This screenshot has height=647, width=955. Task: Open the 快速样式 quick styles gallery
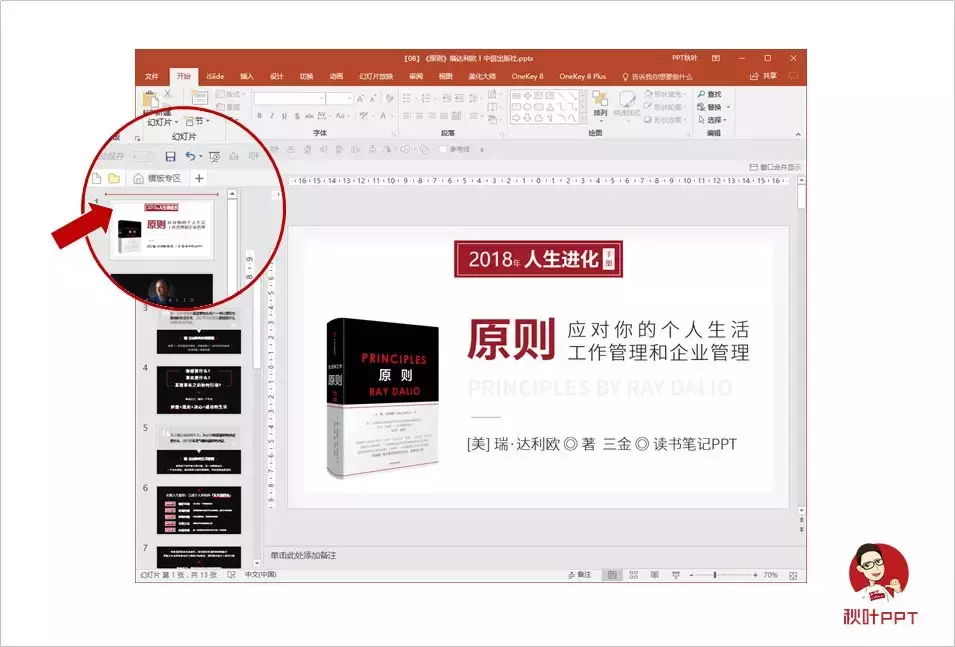[x=626, y=104]
